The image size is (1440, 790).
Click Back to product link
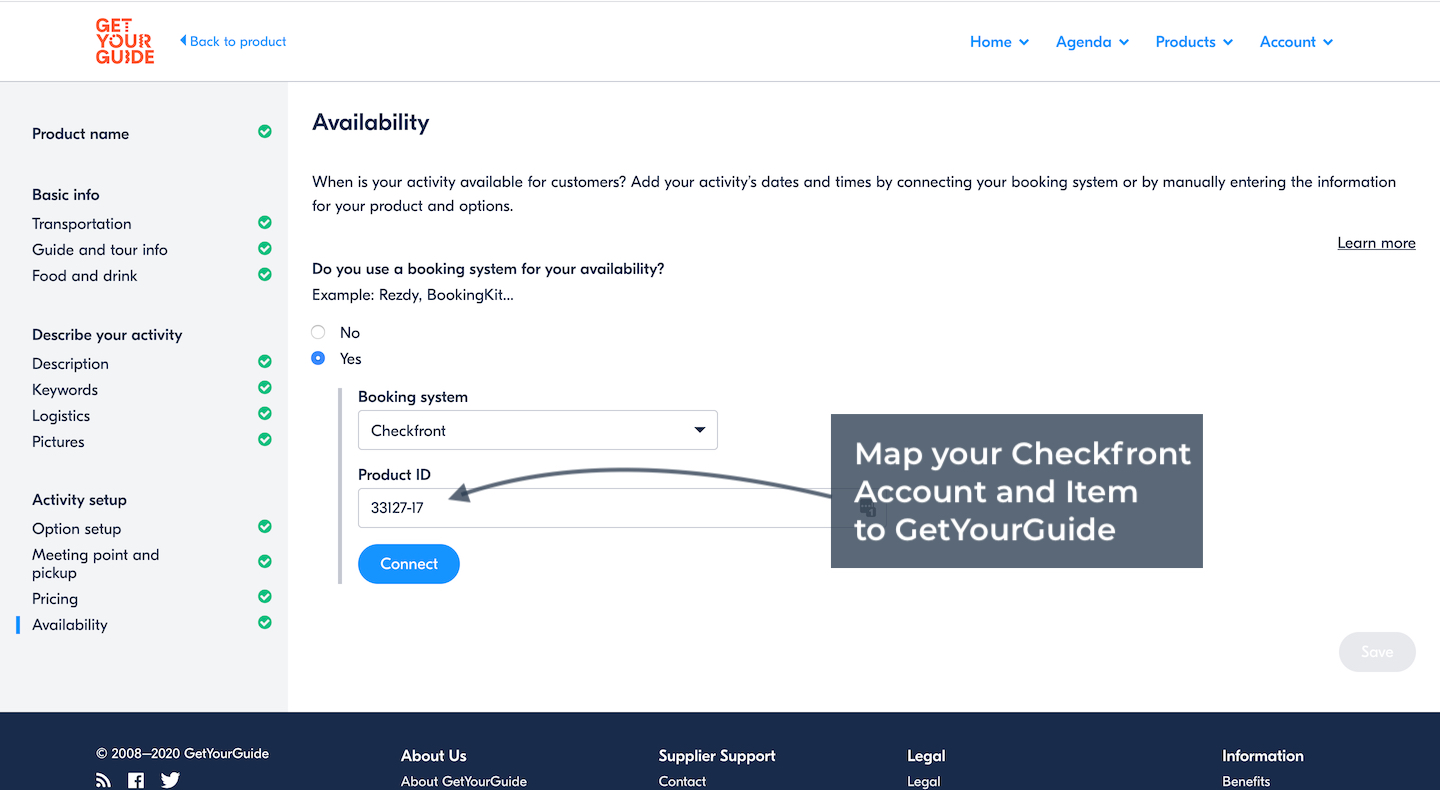(233, 41)
